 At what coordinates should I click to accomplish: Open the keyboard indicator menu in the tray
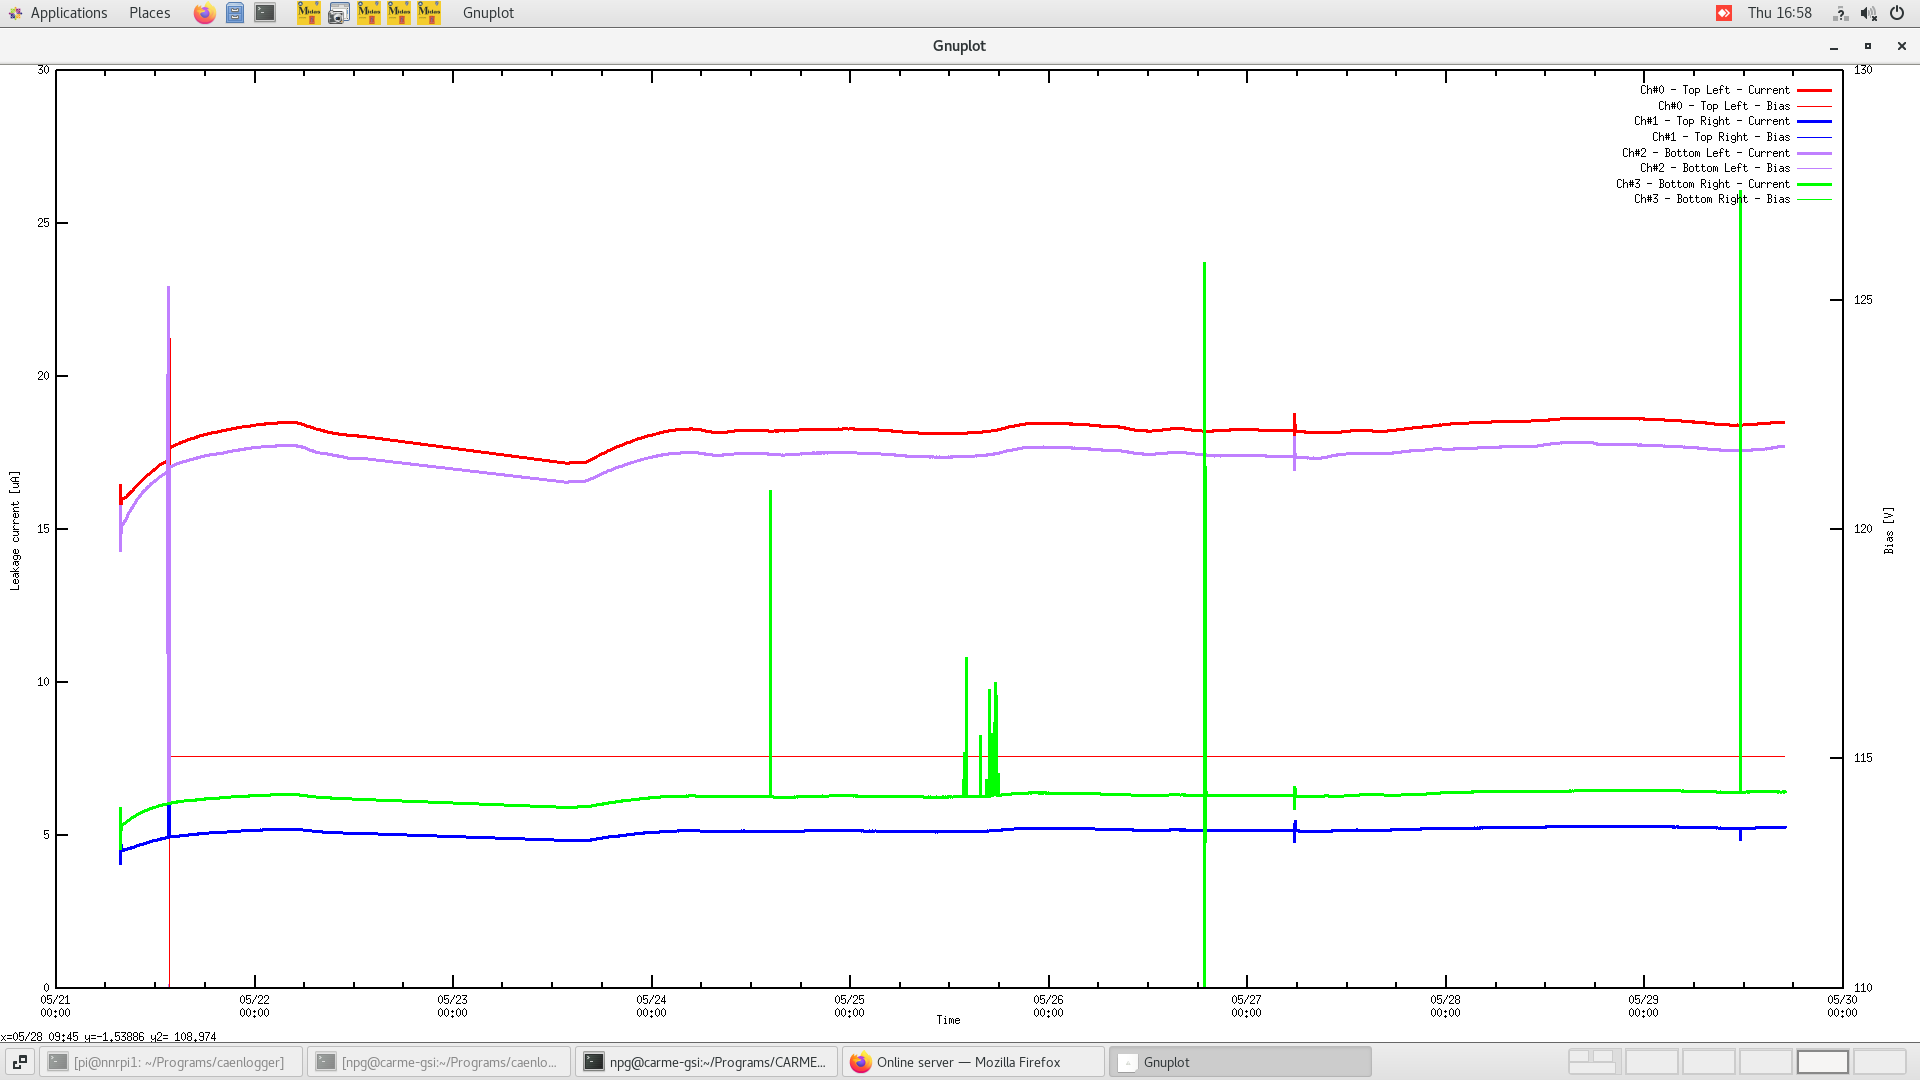click(x=1840, y=13)
